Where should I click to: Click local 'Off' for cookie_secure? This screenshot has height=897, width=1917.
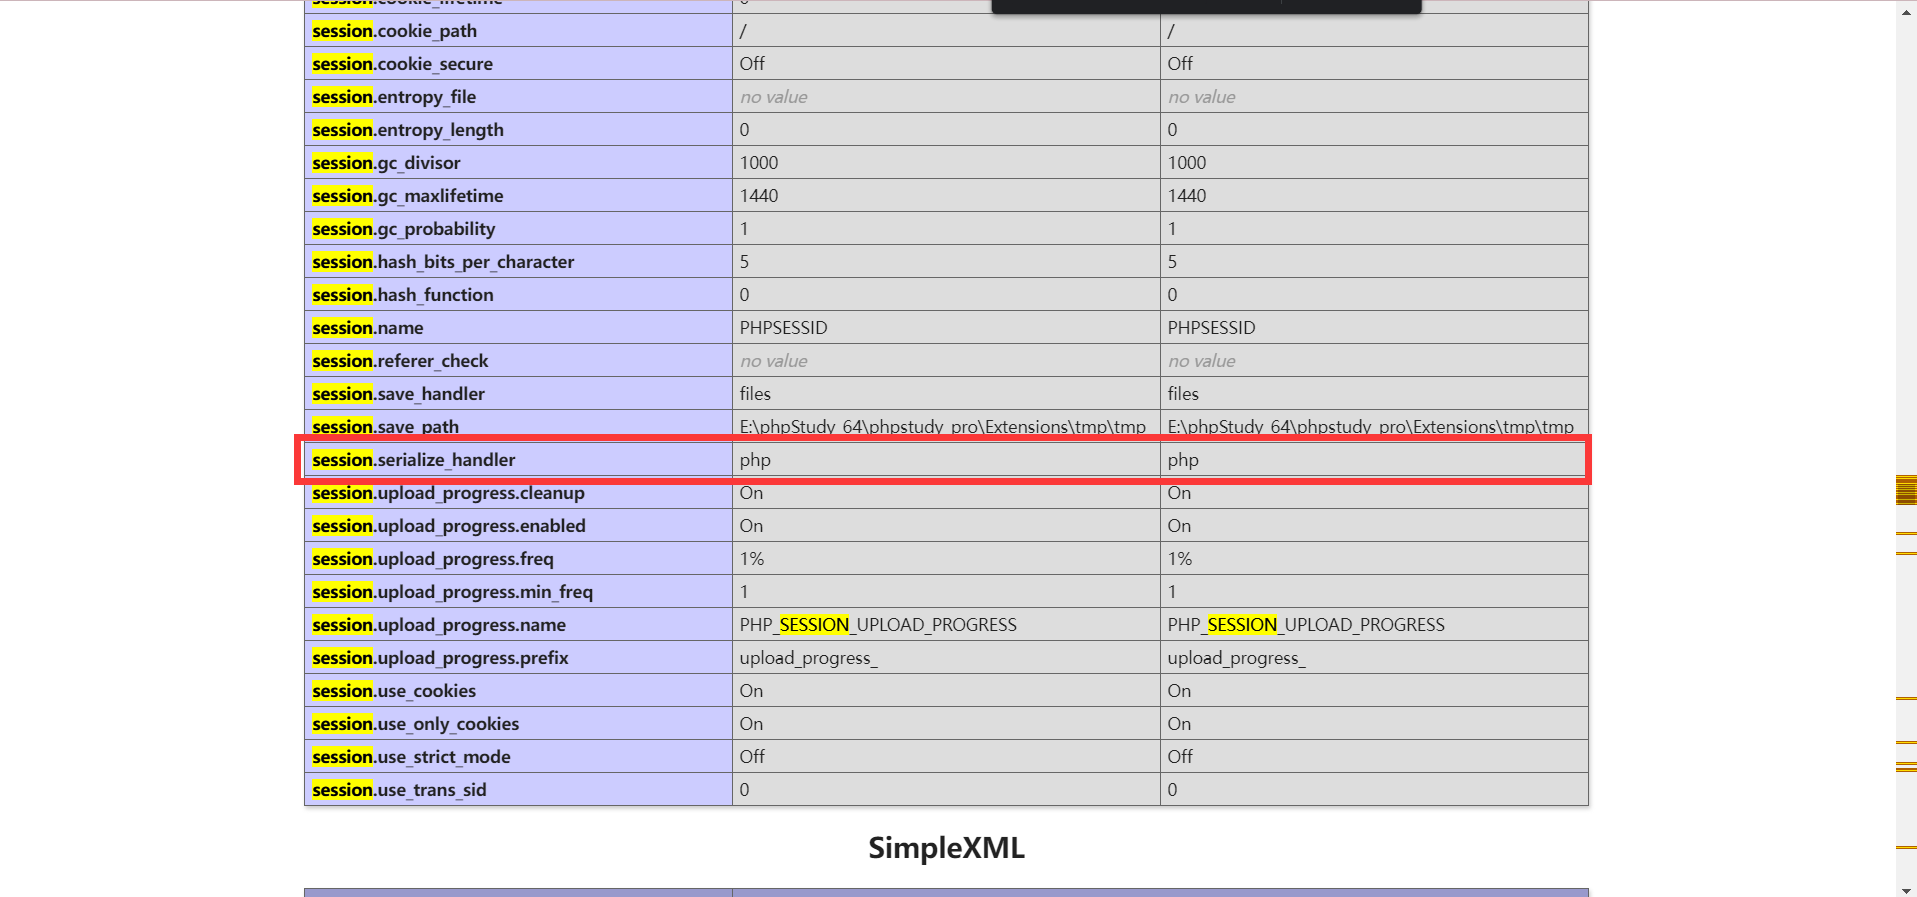[x=752, y=64]
